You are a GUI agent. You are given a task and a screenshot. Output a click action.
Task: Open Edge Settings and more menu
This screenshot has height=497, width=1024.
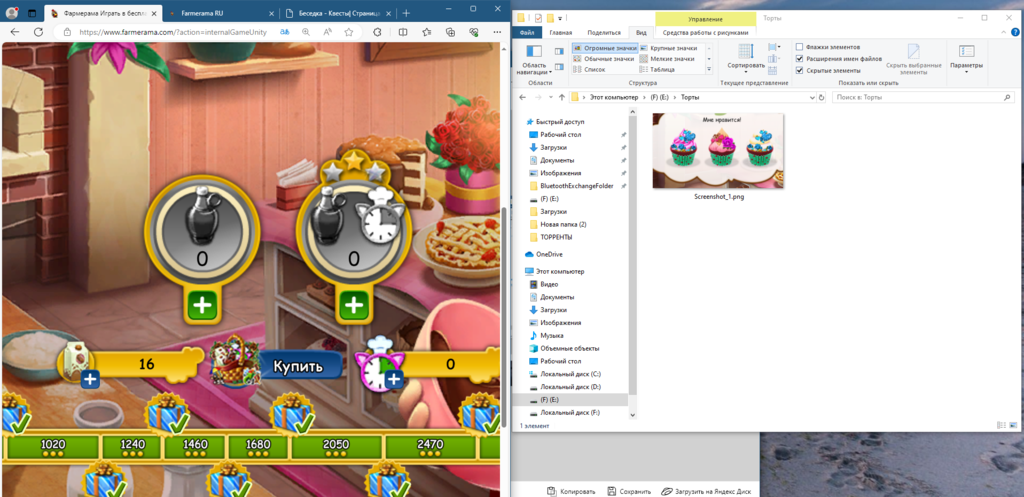click(x=497, y=31)
